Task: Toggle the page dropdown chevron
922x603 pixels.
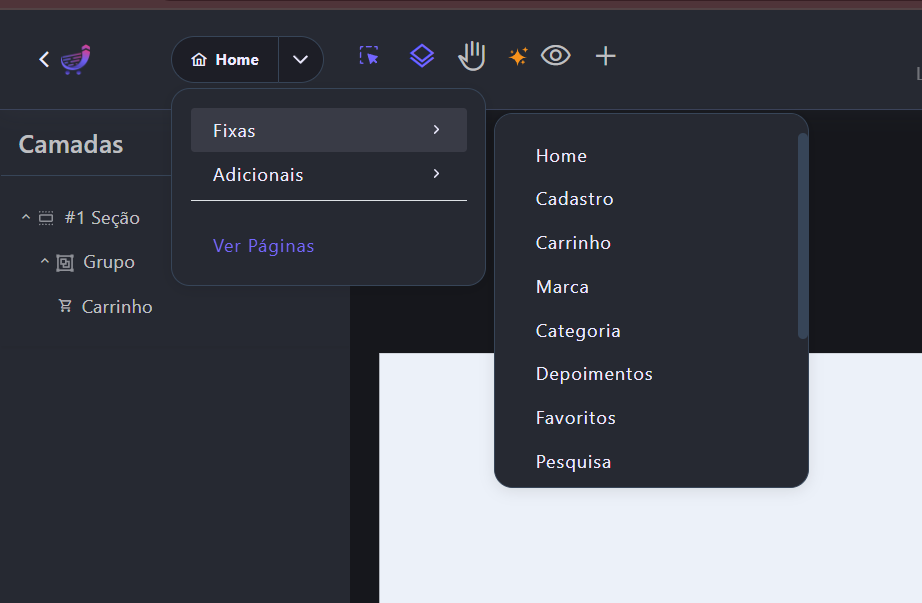Action: coord(300,60)
